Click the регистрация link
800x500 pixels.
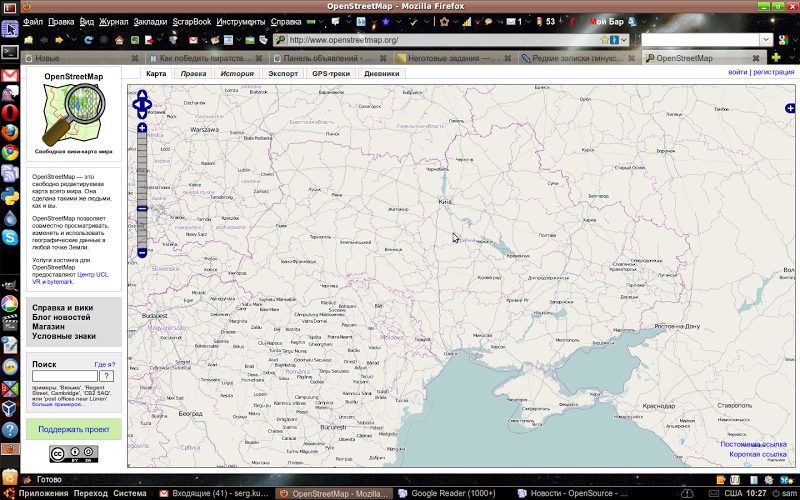tap(773, 72)
